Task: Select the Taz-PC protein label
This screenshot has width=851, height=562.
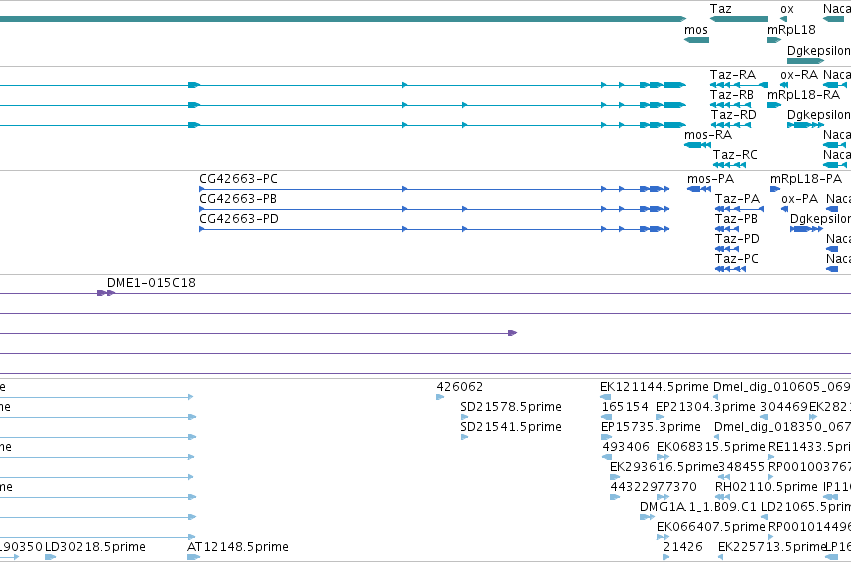Action: tap(736, 259)
